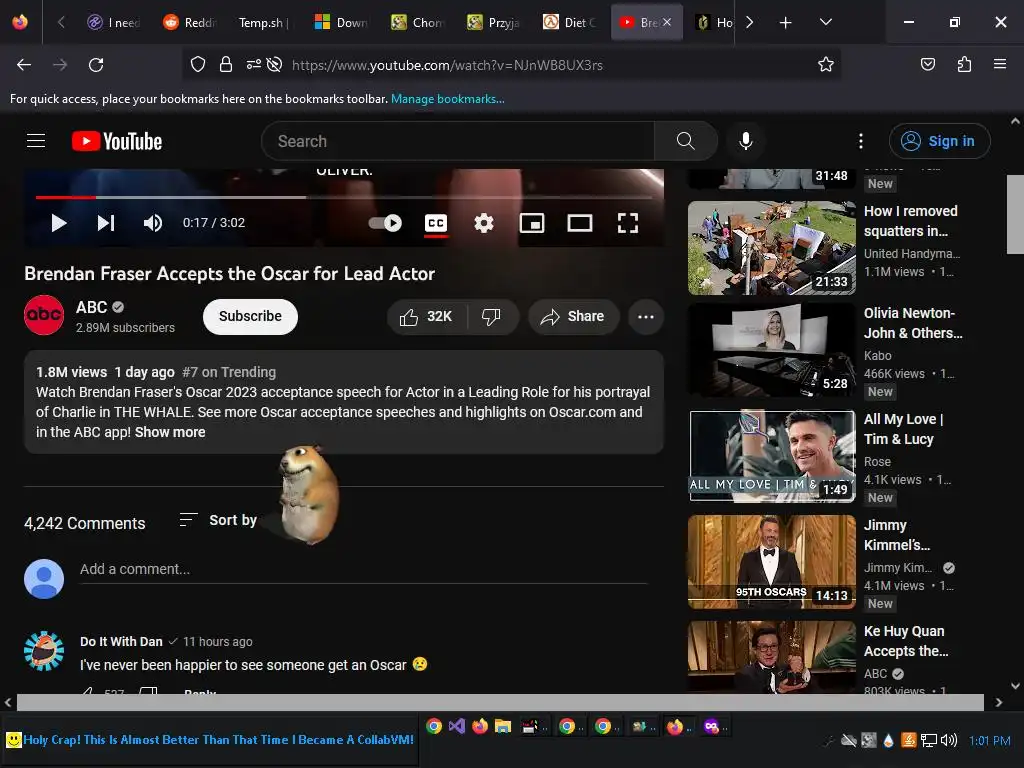Open 'All My Love | Tim & Lucy' thumbnail
Screen dimensions: 1024x768
(772, 456)
